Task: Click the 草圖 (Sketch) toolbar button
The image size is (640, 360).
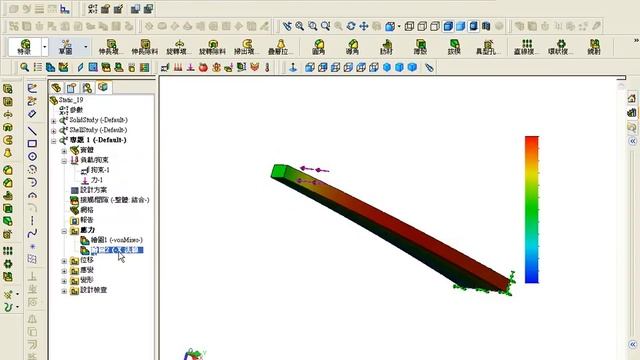Action: click(x=66, y=47)
